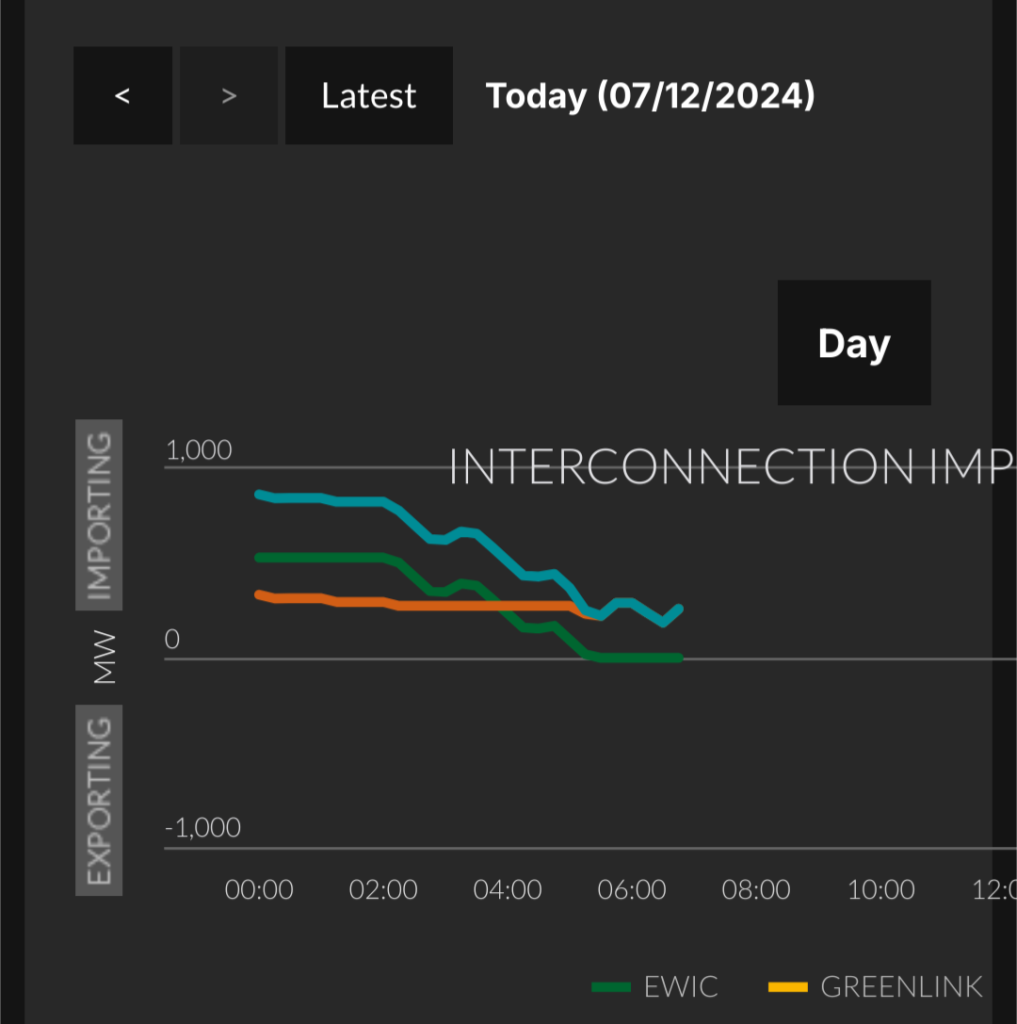Click the teal line at its 00:00 start
The width and height of the screenshot is (1017, 1024).
pyautogui.click(x=259, y=494)
